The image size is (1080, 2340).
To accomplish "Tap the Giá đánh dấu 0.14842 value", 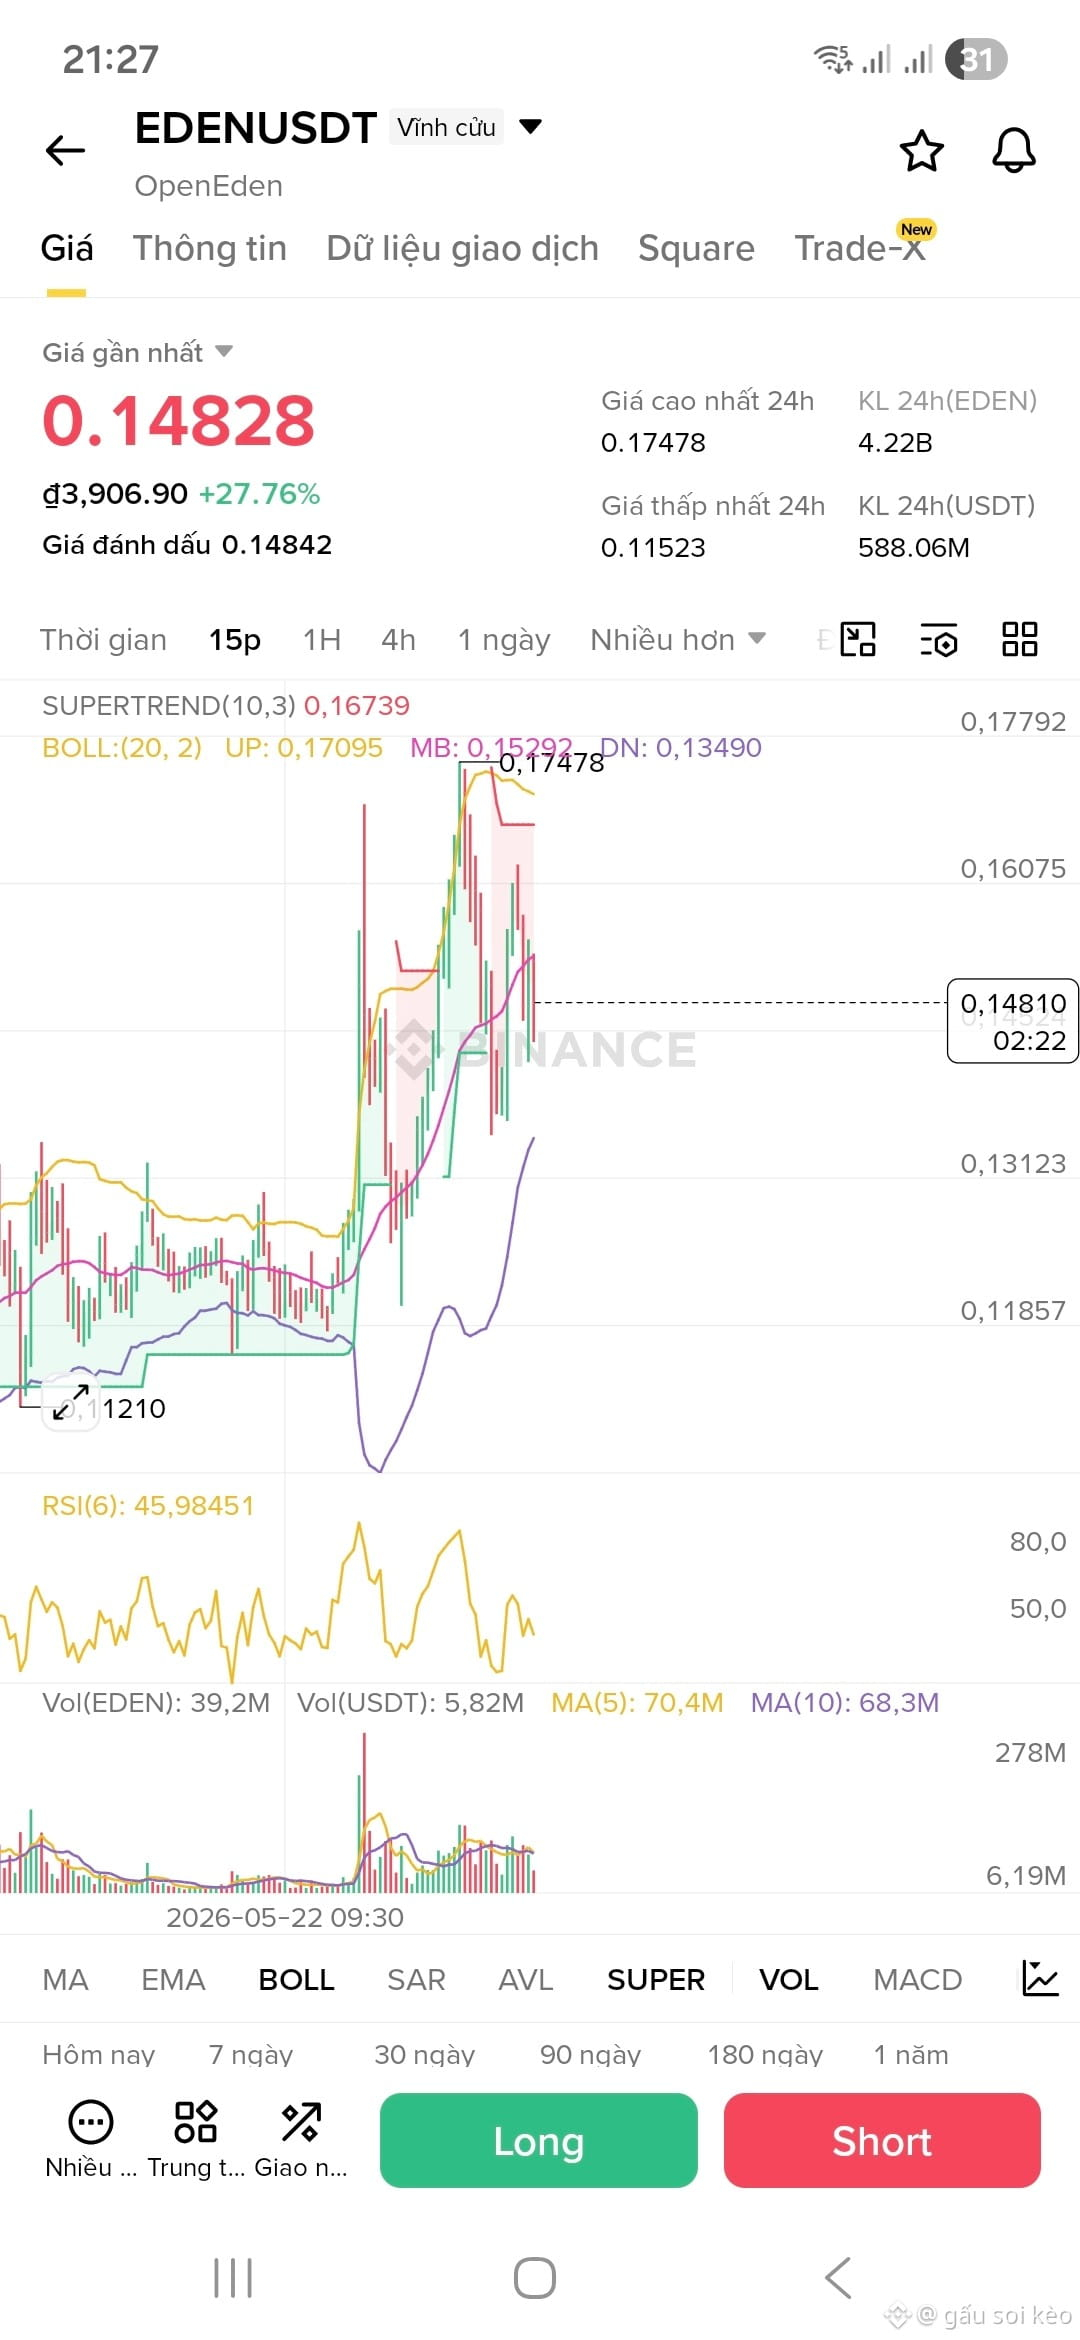I will (187, 544).
